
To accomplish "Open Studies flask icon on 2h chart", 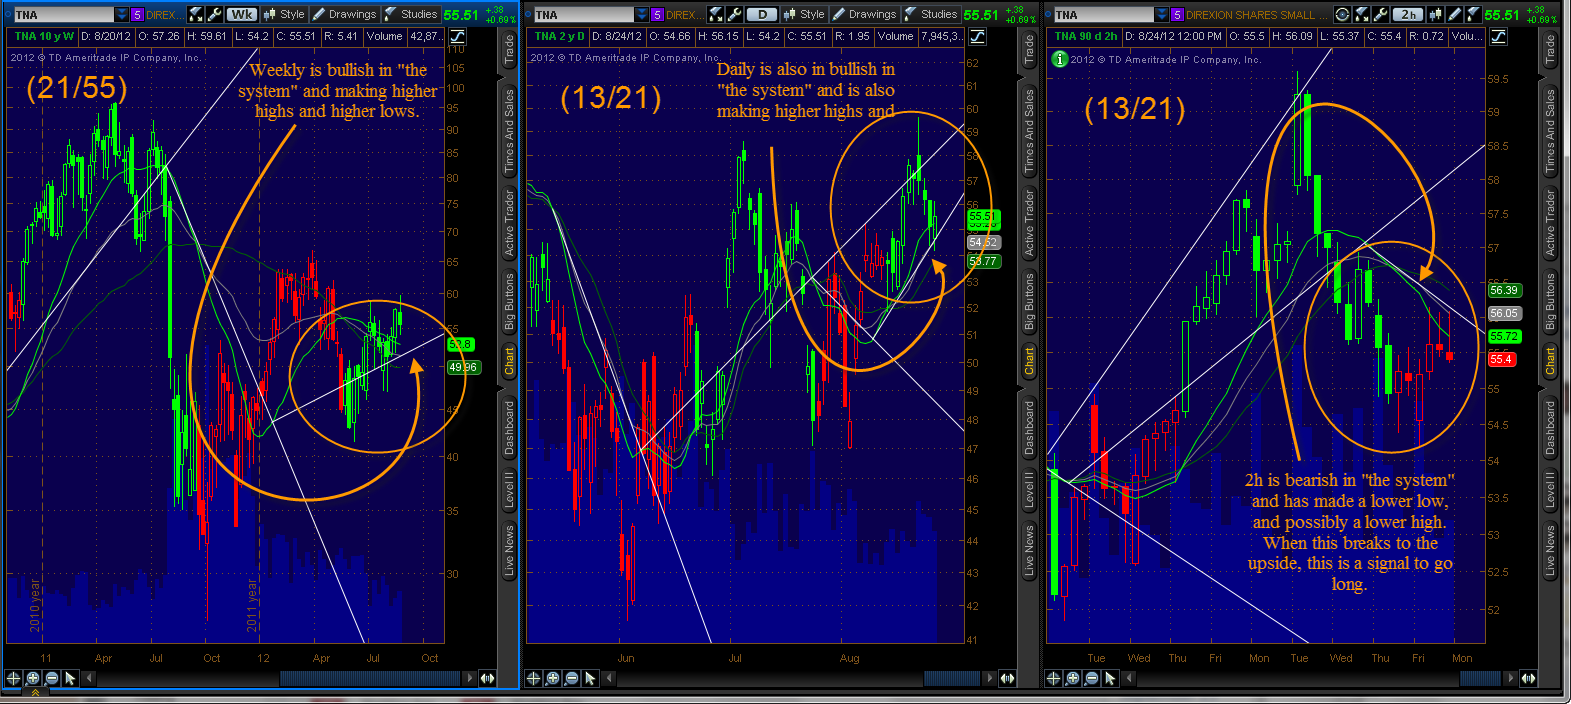I will pyautogui.click(x=1472, y=14).
